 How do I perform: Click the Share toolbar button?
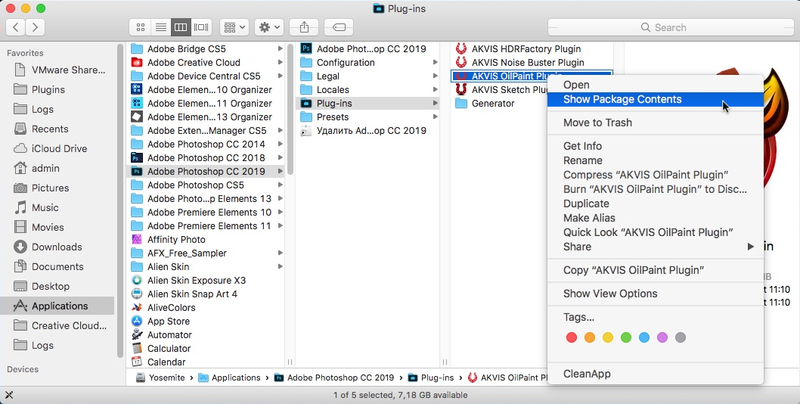[x=304, y=27]
